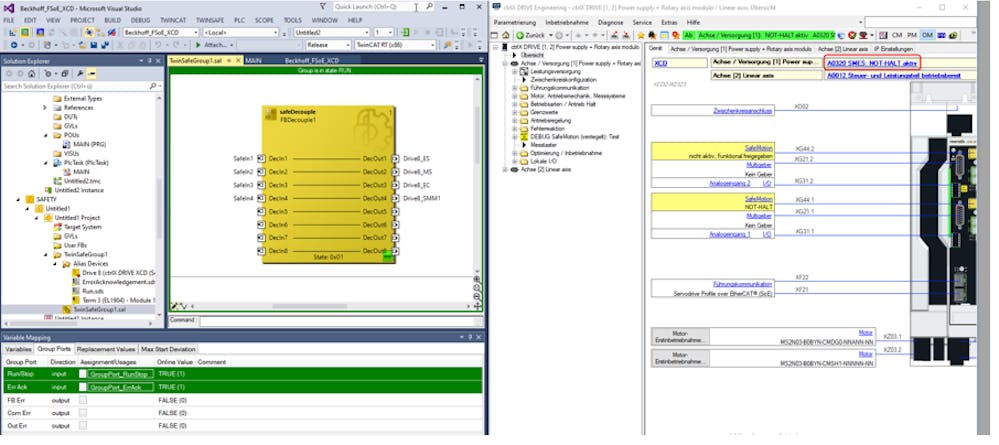Click the Zwischenkreisanschluss link
999x445 pixels.
(743, 110)
